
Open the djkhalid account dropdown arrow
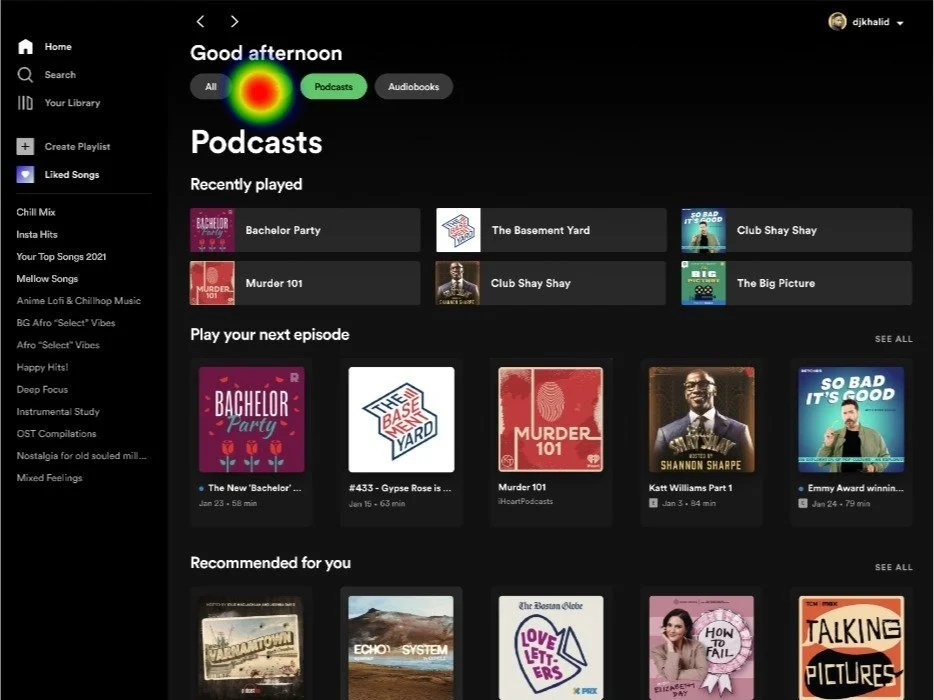[x=900, y=23]
